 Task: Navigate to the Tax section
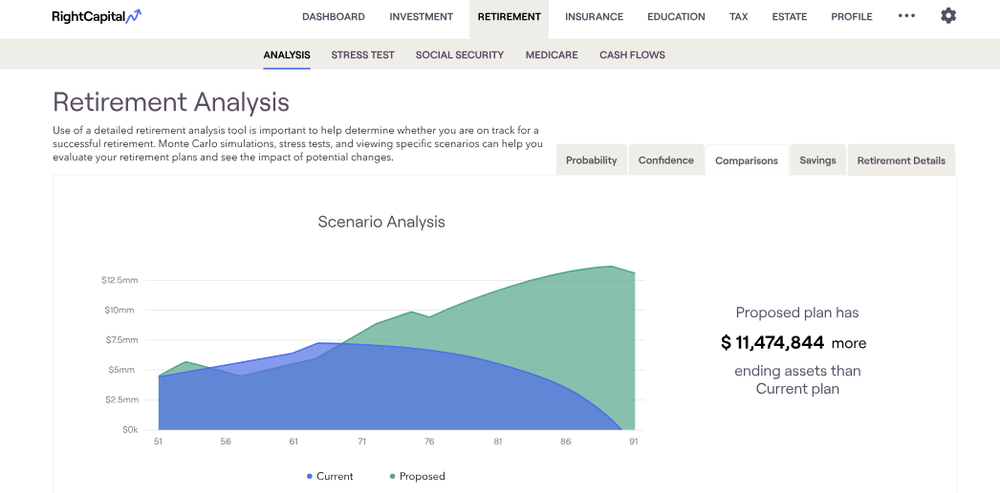(738, 17)
